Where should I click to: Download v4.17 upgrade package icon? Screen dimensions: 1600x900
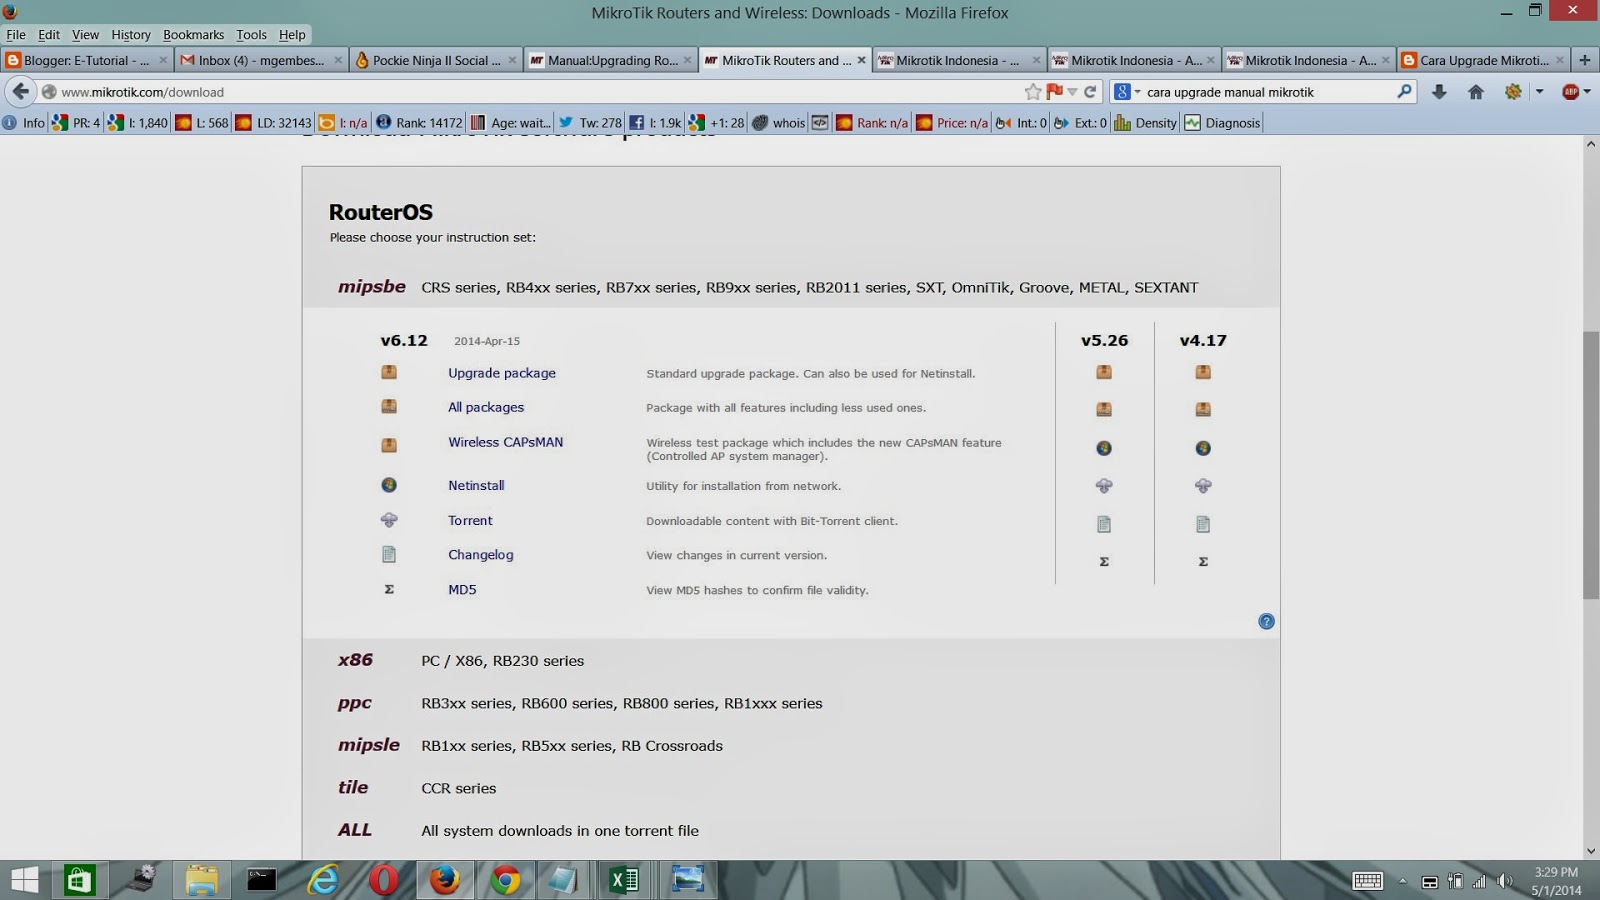point(1203,372)
